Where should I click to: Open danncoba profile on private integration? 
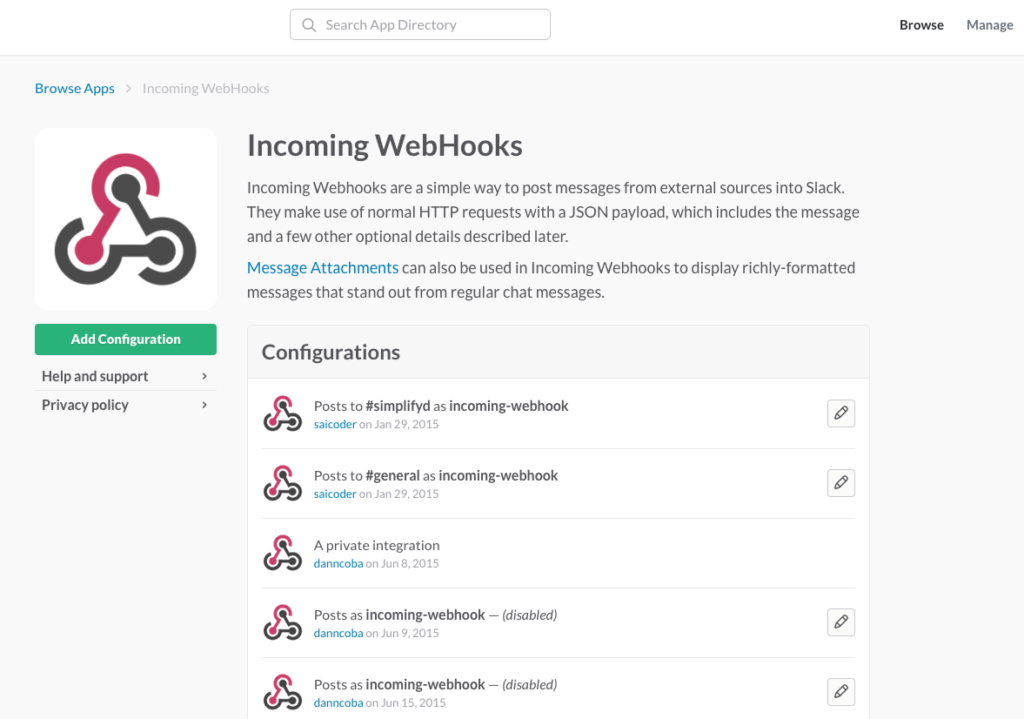pos(338,564)
